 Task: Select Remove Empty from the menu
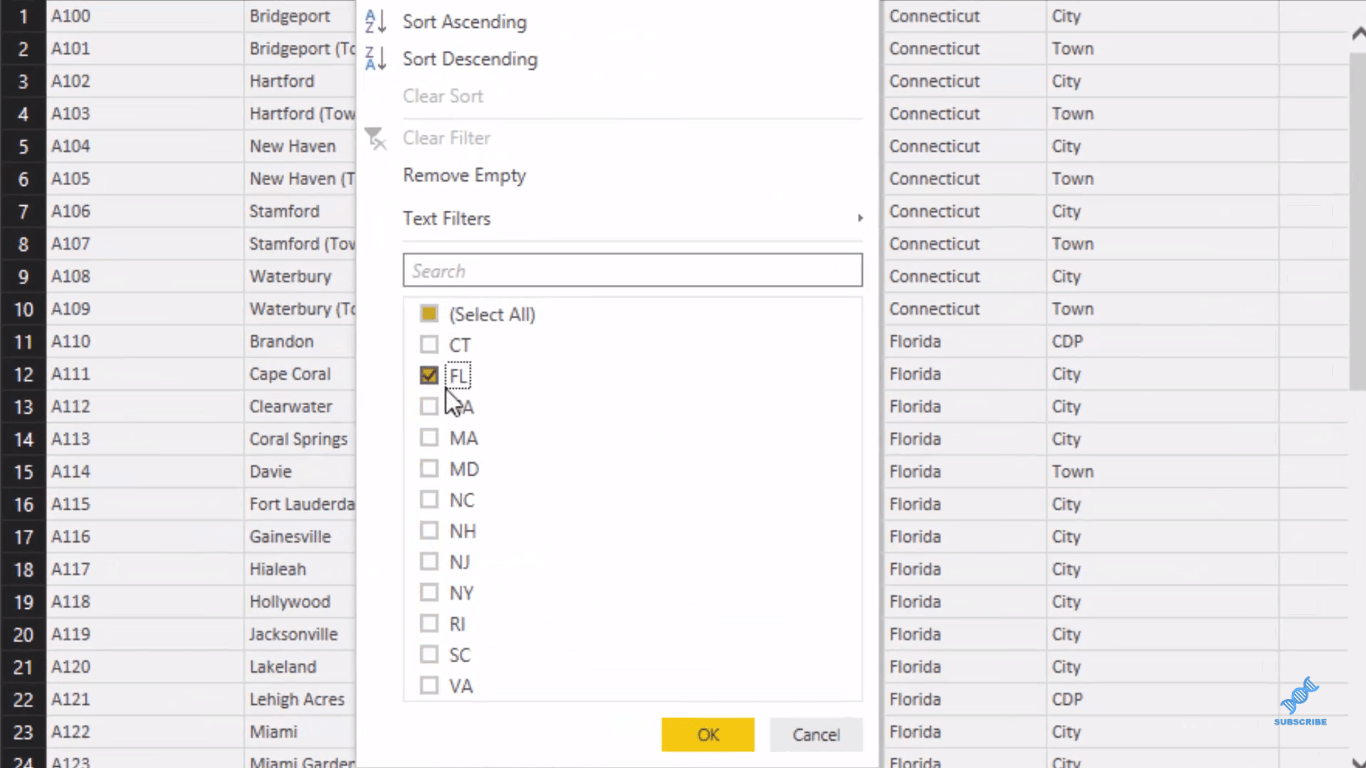pyautogui.click(x=464, y=176)
